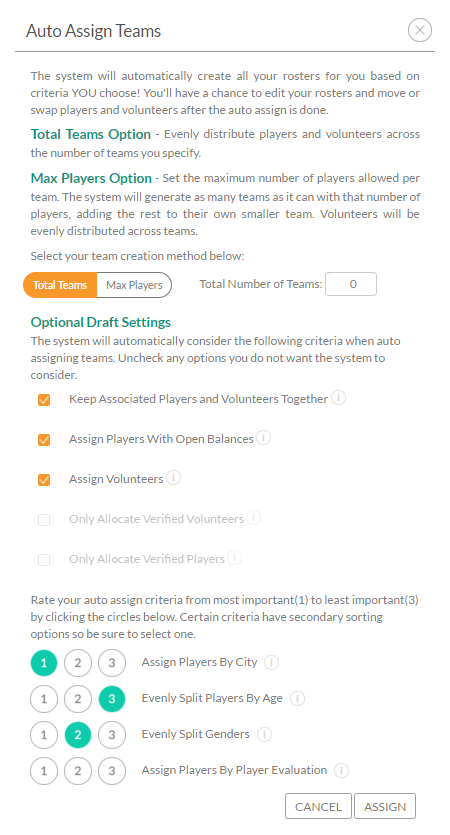Set Evenly Split Genders priority to 3
The width and height of the screenshot is (450, 835).
point(112,735)
